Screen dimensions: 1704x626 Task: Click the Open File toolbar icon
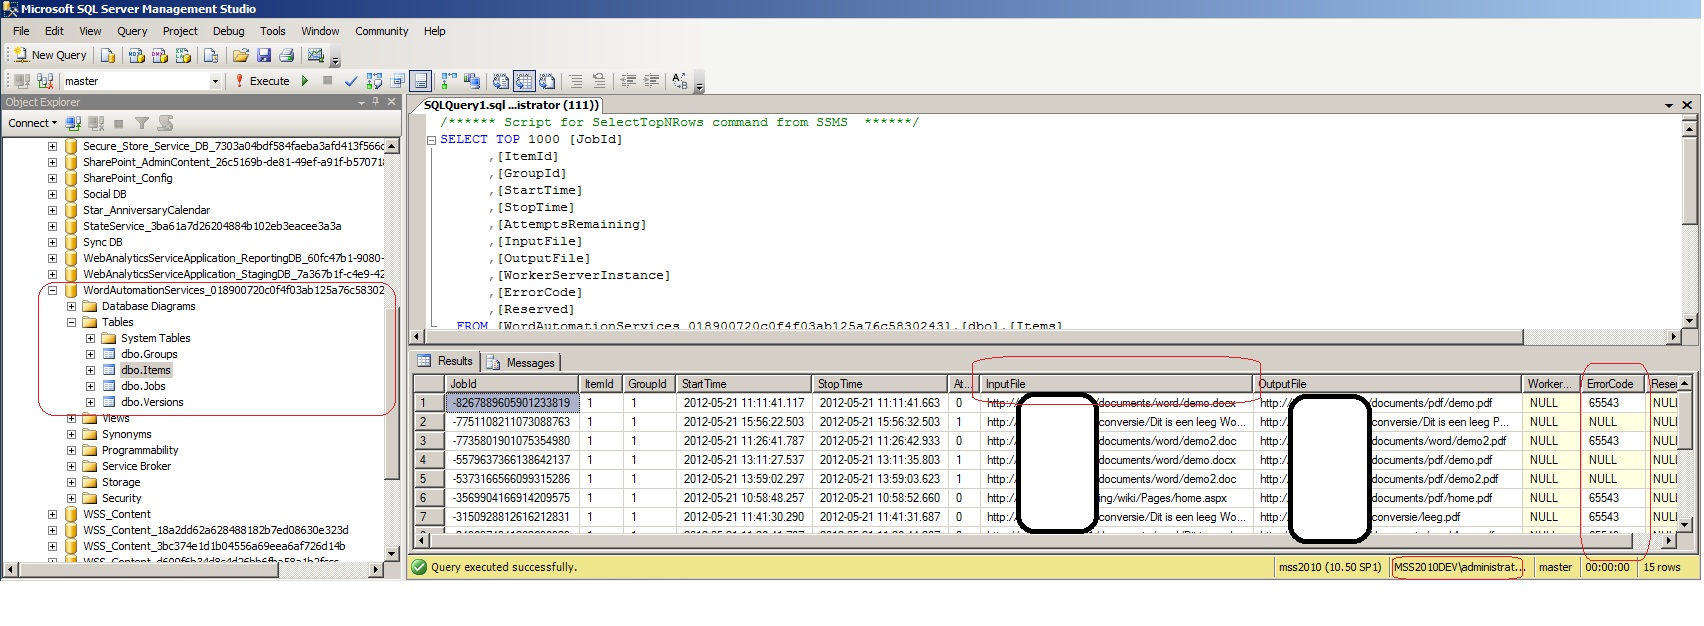[240, 56]
